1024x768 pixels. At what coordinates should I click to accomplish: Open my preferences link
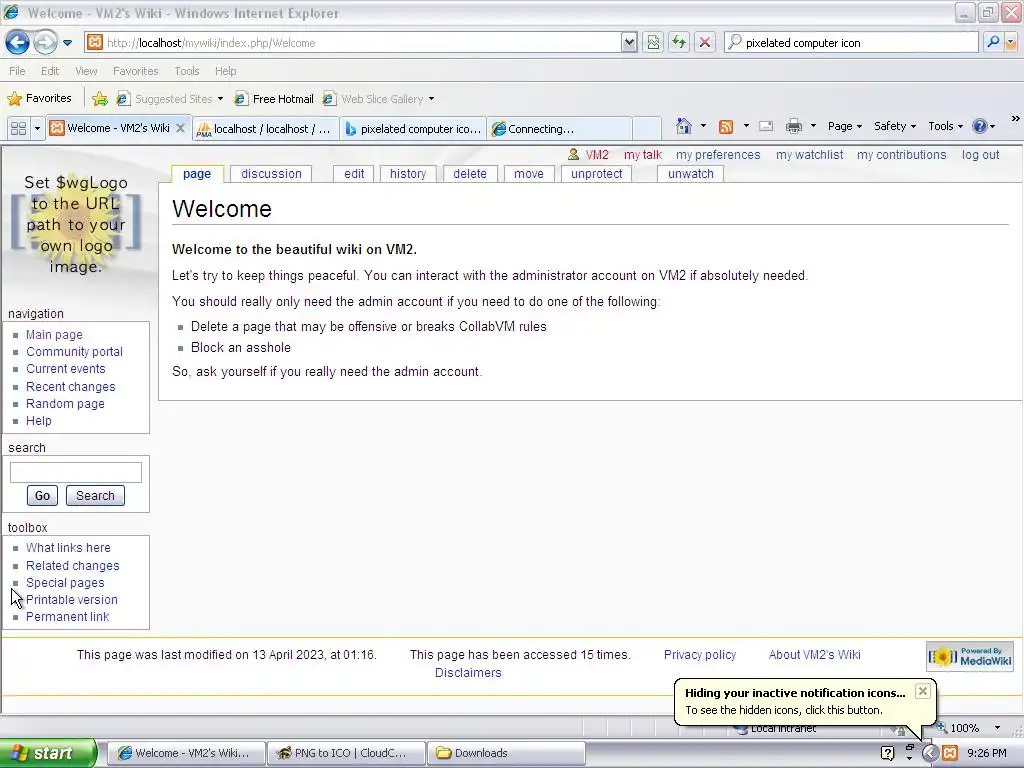[718, 155]
